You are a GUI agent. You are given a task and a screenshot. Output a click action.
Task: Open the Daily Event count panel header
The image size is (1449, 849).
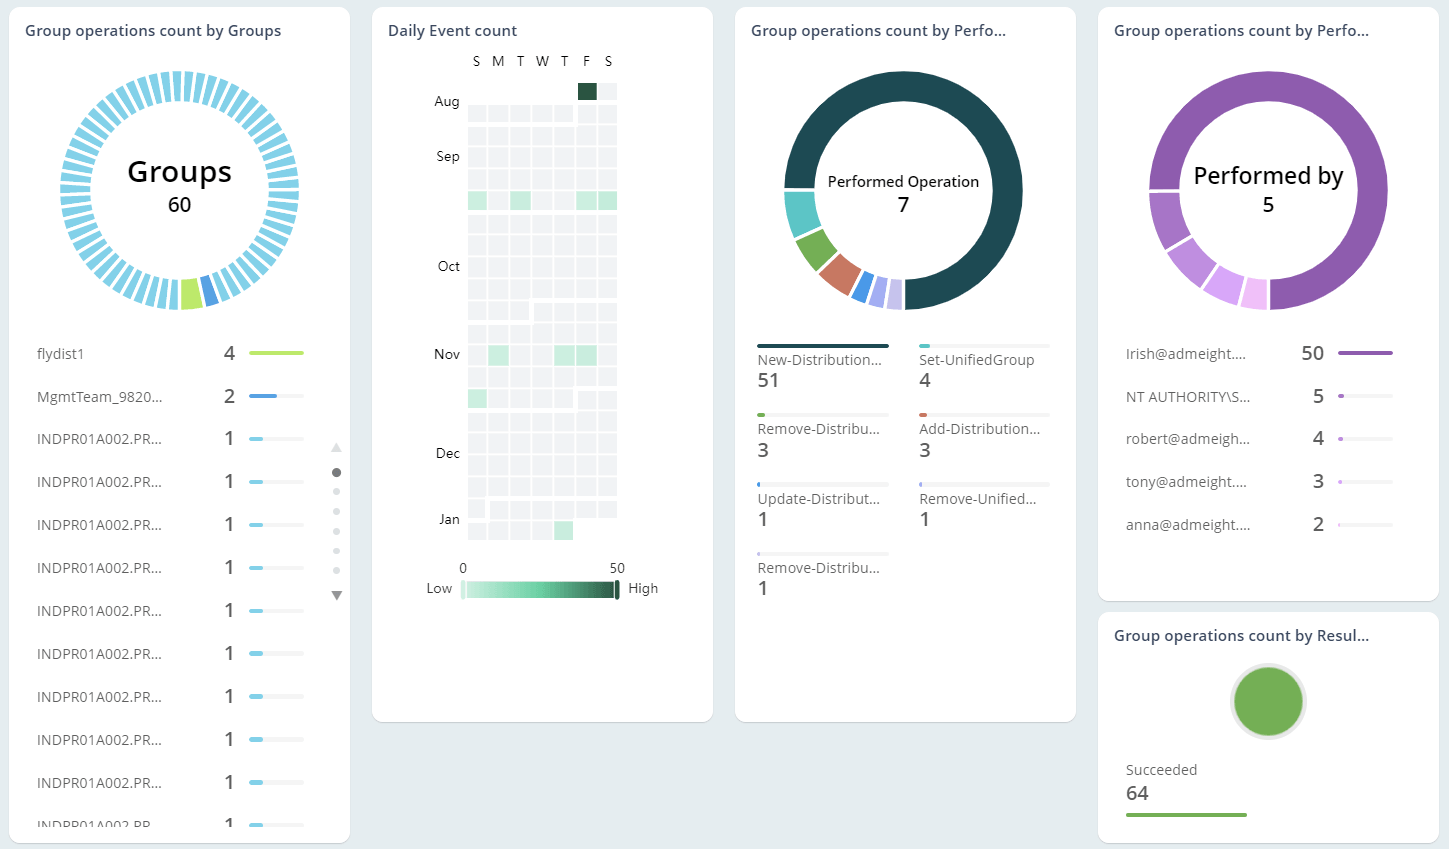click(x=452, y=30)
